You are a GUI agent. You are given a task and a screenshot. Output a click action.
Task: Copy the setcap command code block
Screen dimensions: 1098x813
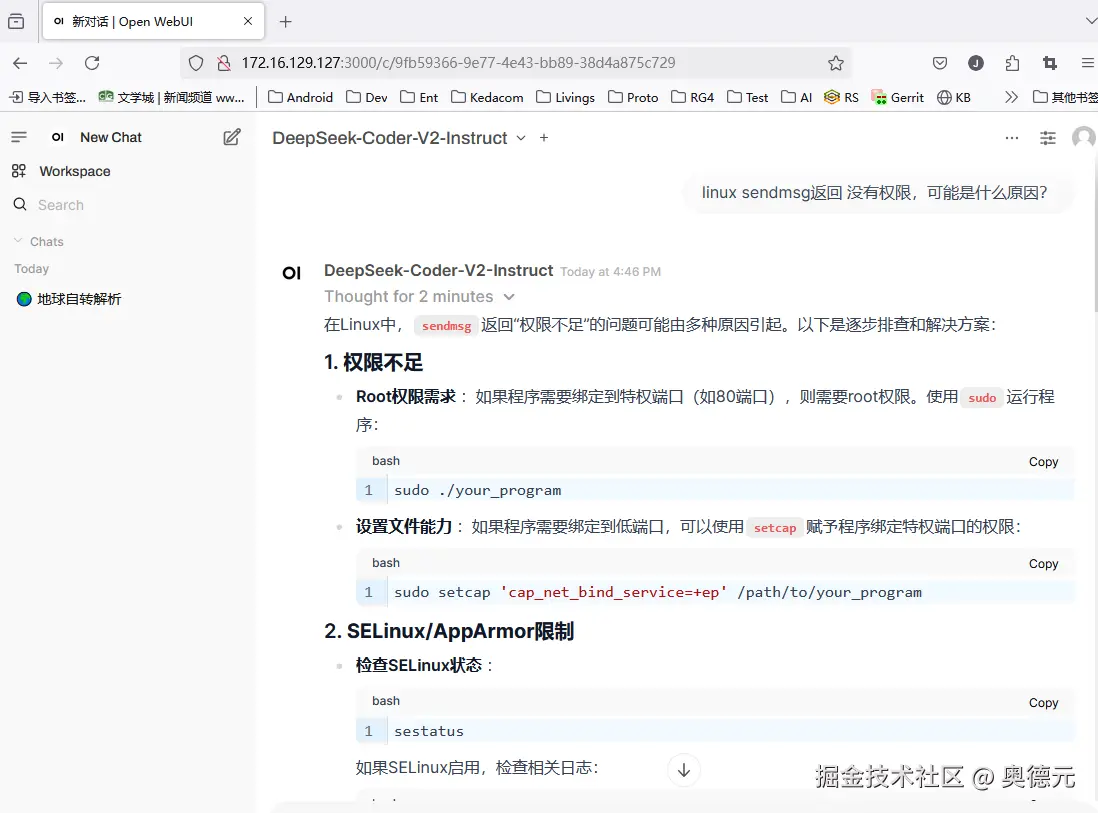tap(1043, 564)
